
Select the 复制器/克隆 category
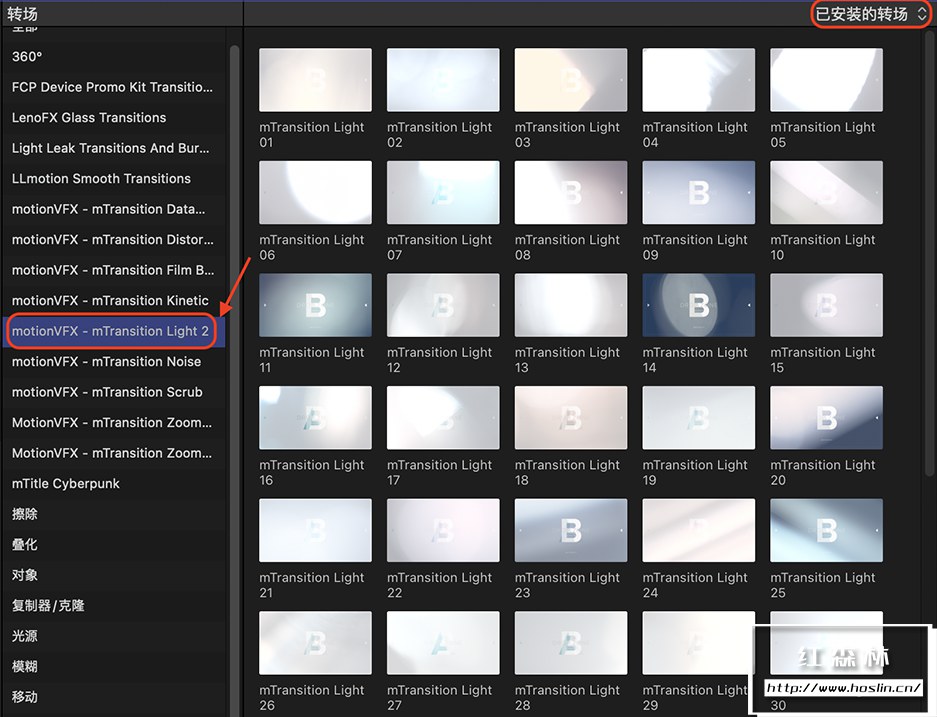click(x=114, y=605)
